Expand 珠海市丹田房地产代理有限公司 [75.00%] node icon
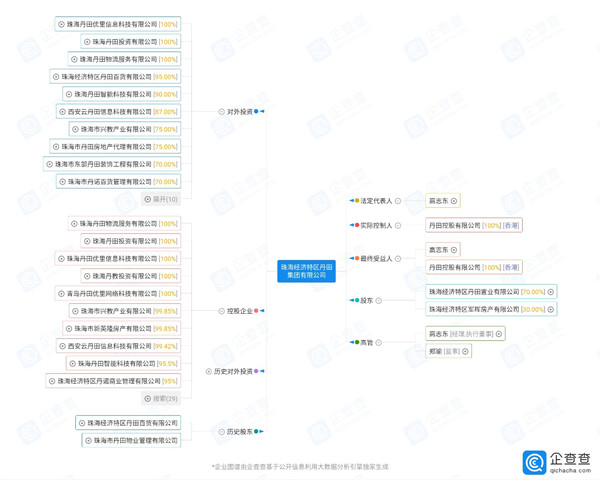The height and width of the screenshot is (480, 600). click(x=56, y=147)
